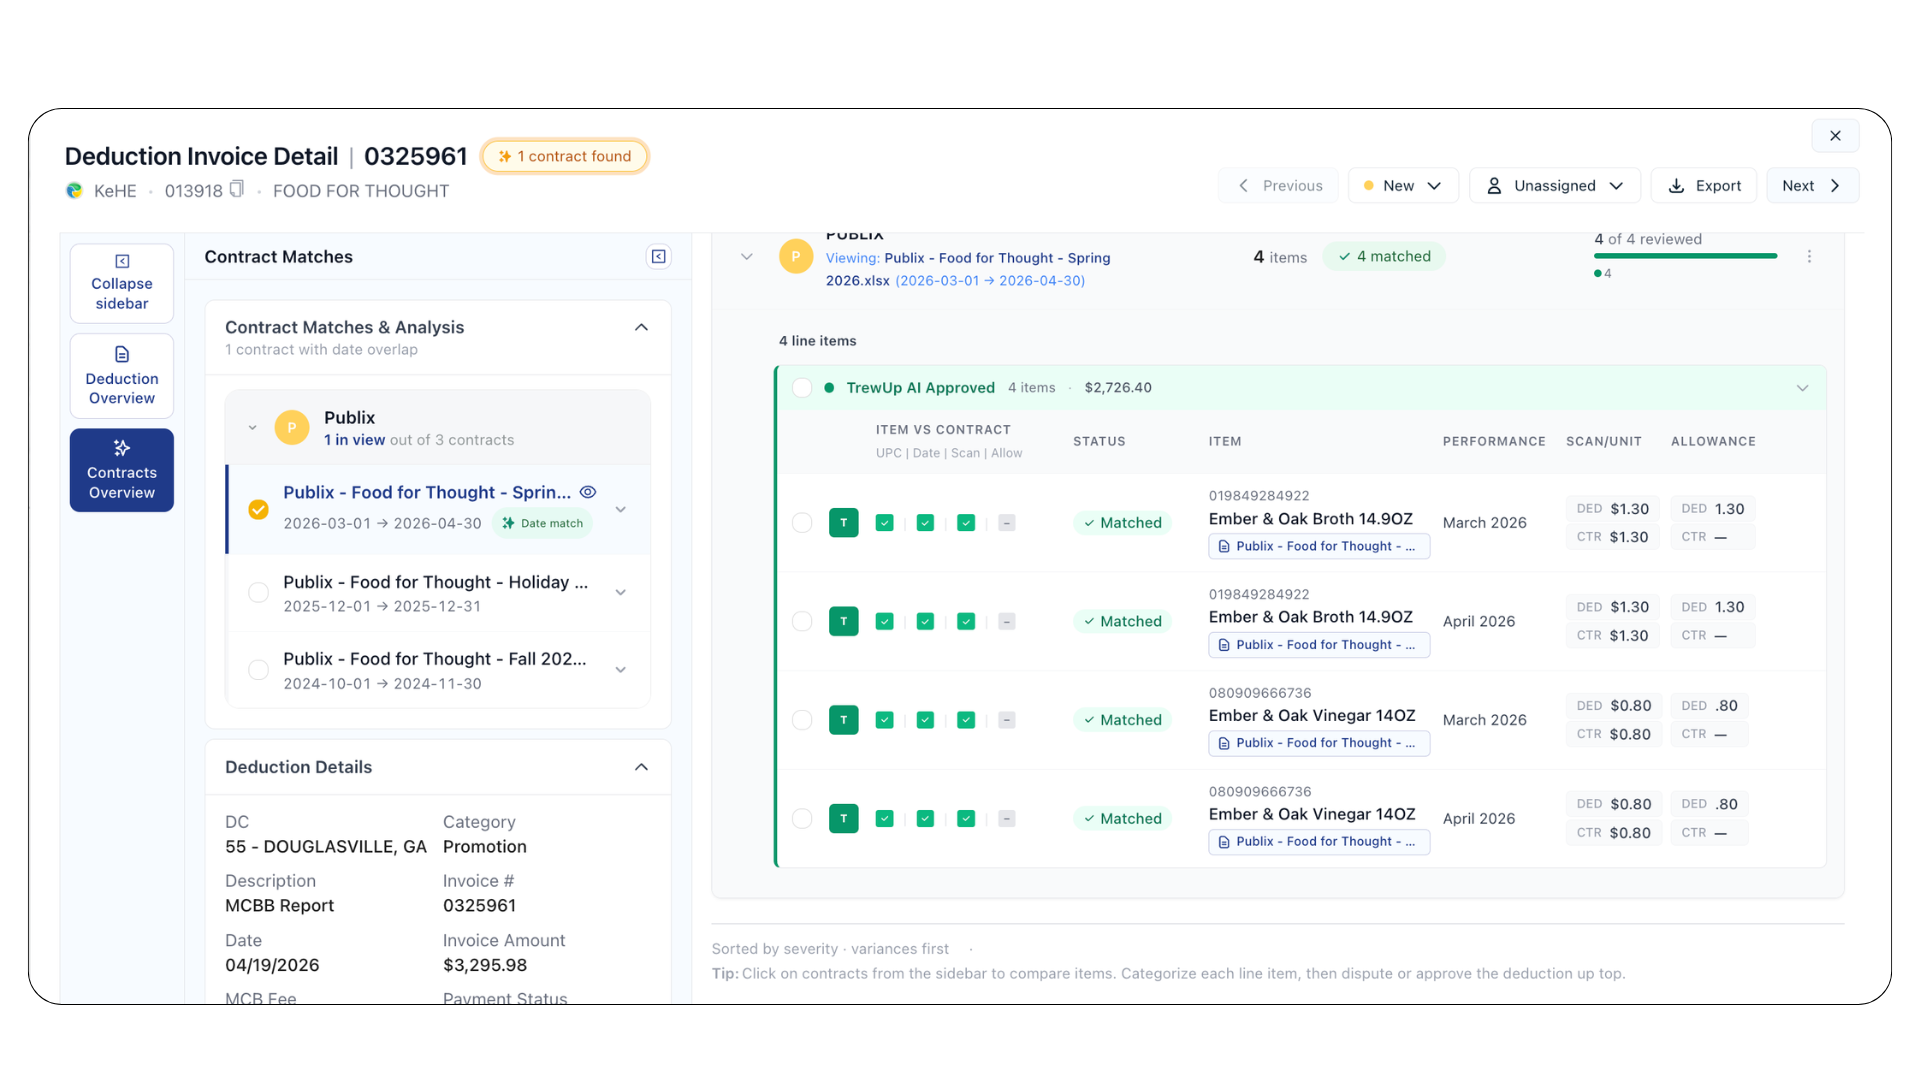Open contract link for Vinegar March 2026
The image size is (1920, 1080).
click(1319, 743)
